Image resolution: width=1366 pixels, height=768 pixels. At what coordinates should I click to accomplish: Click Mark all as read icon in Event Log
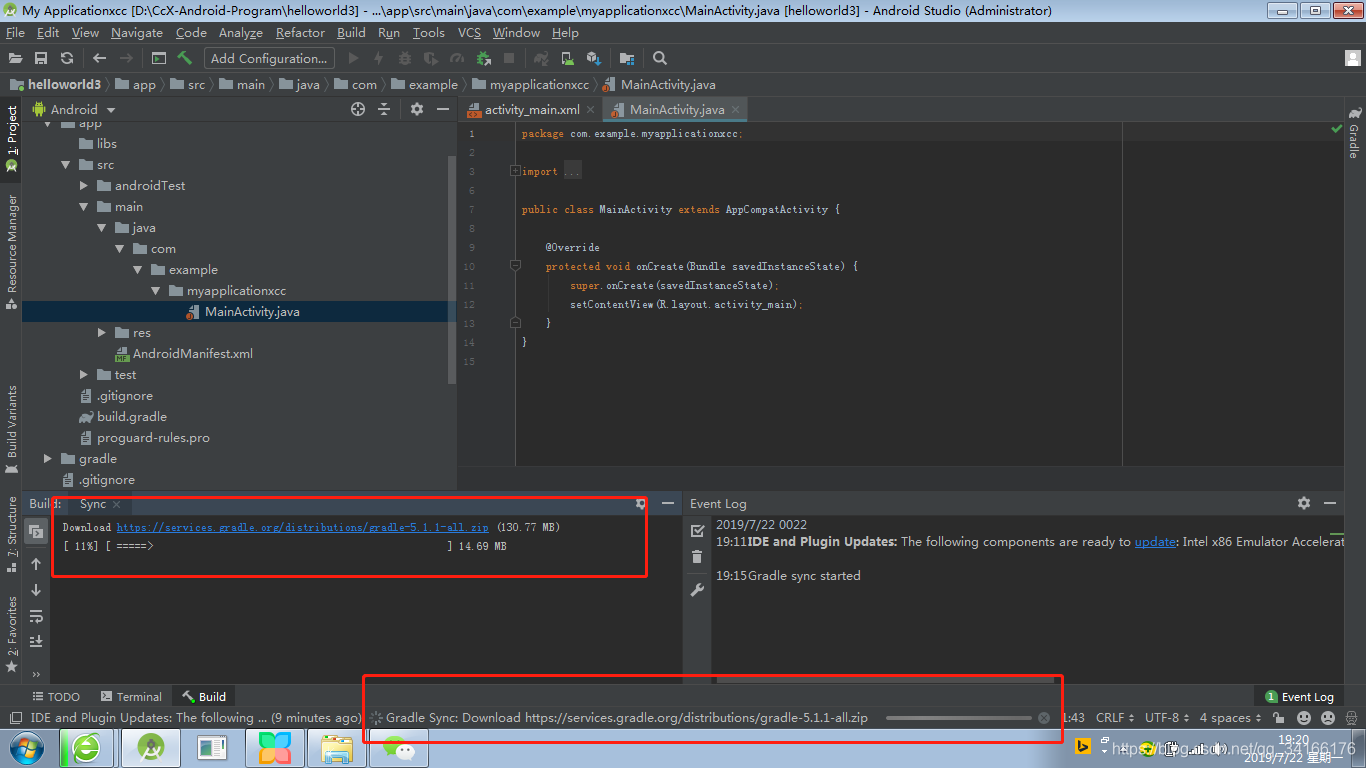(698, 531)
